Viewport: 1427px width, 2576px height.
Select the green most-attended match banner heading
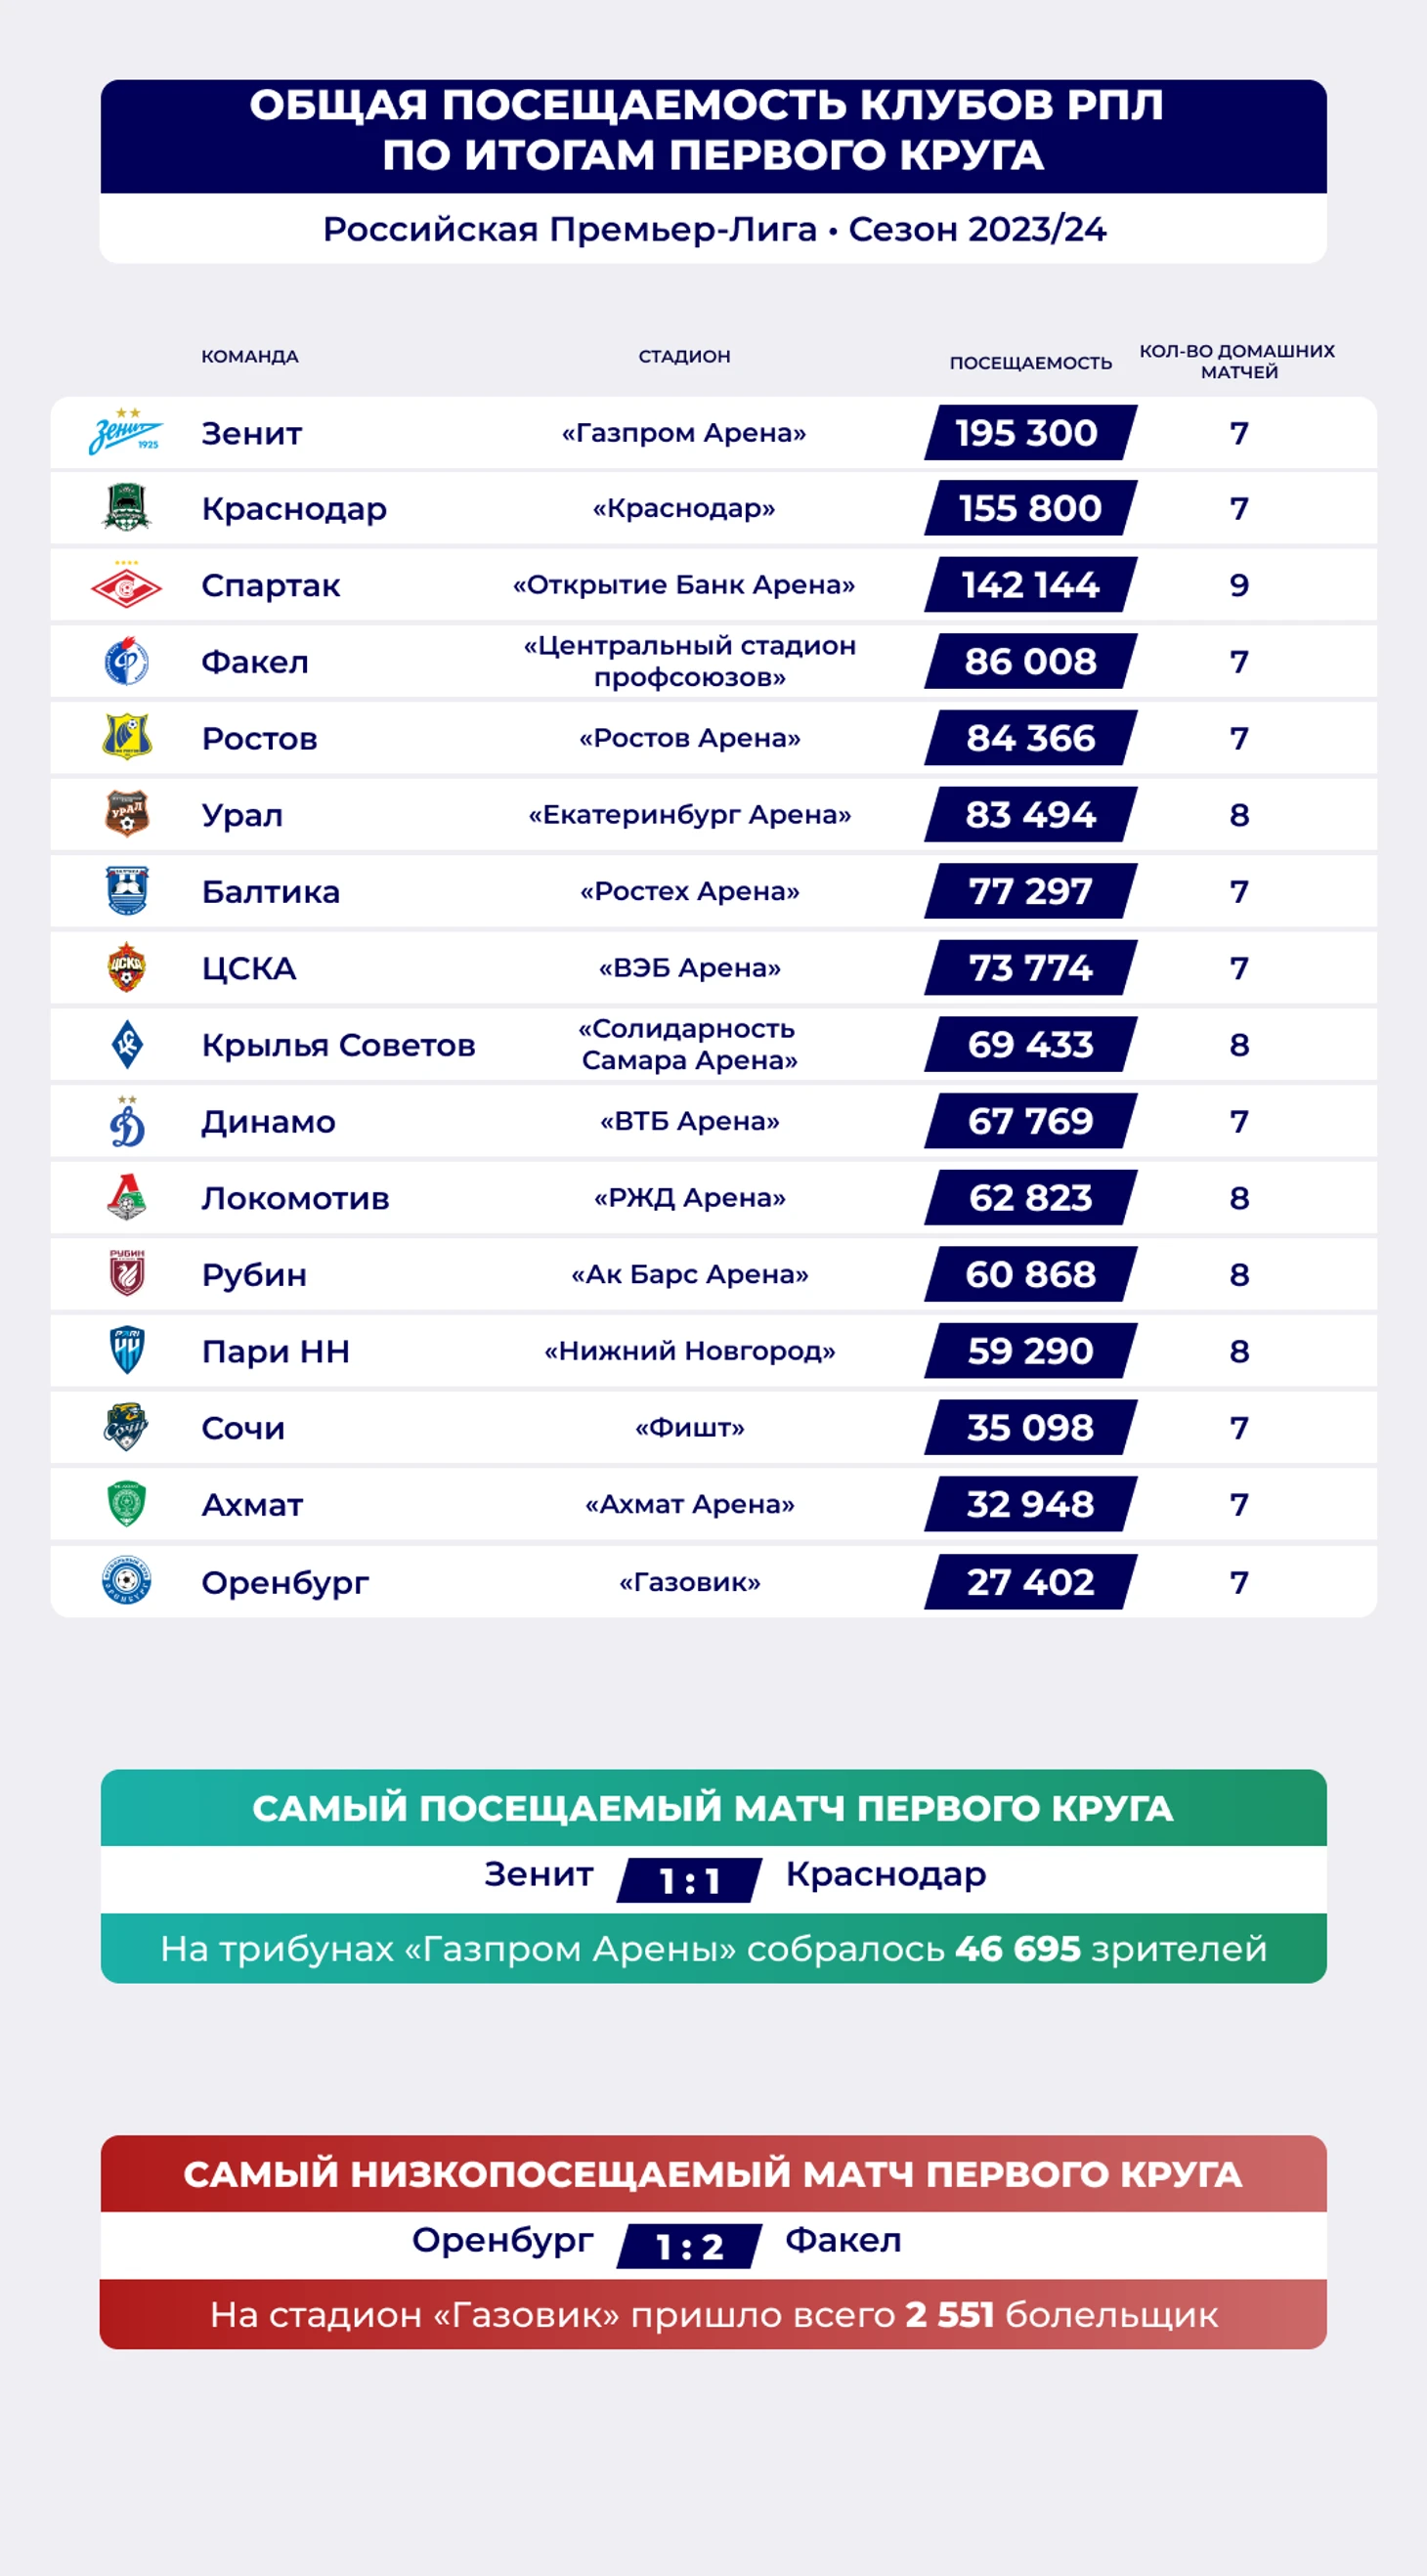click(x=713, y=1808)
